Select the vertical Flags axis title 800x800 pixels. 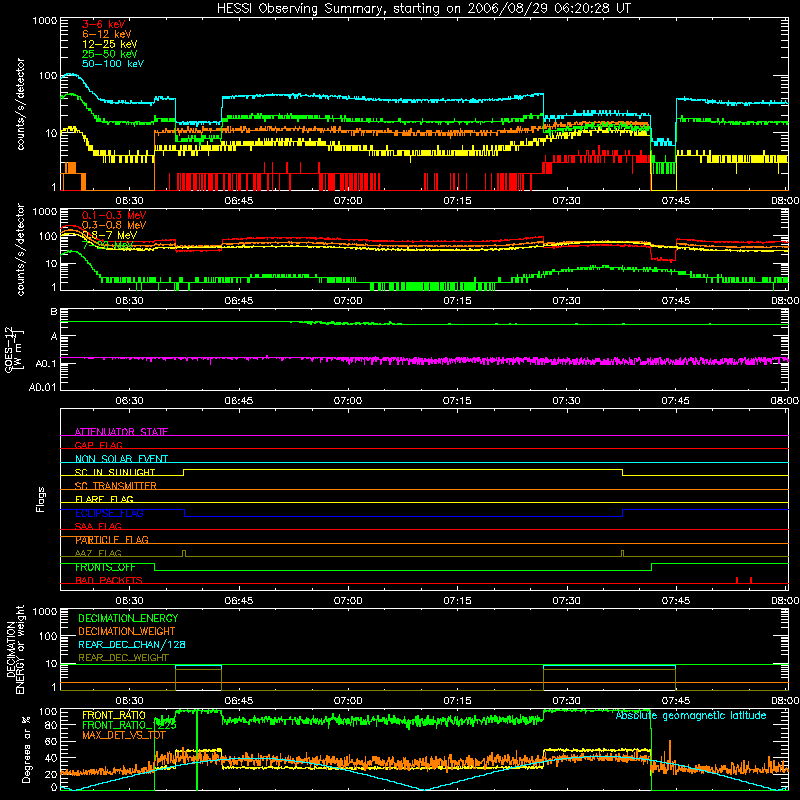coord(40,499)
